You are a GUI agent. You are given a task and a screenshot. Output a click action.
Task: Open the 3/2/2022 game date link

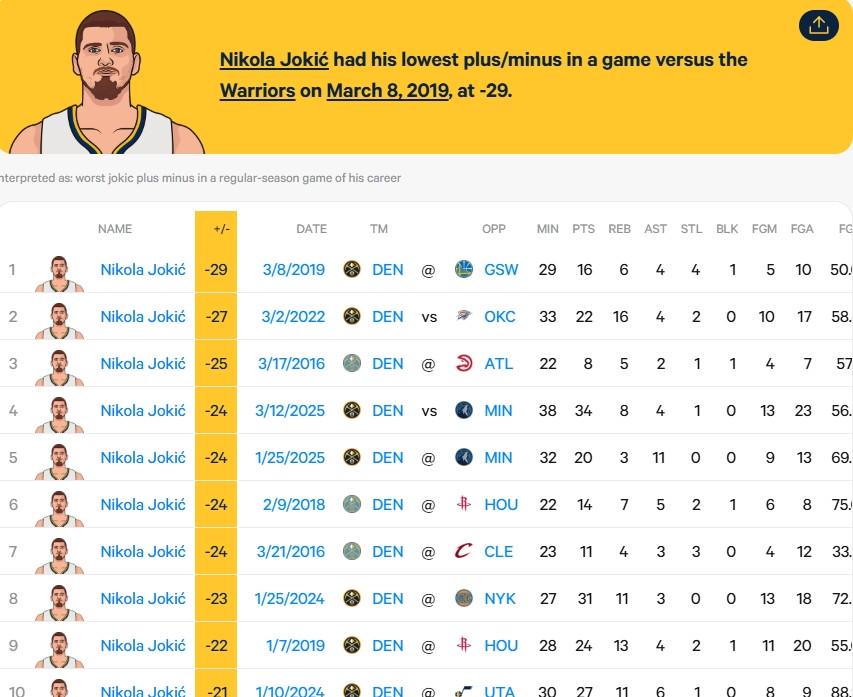[293, 317]
